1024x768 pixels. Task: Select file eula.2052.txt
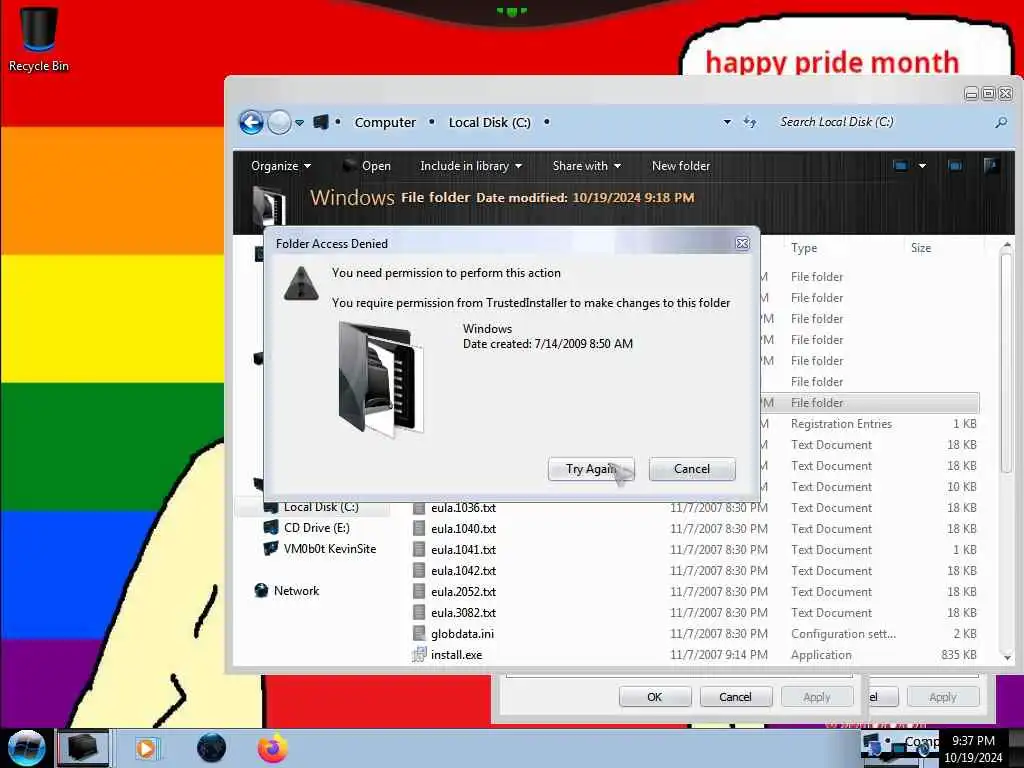pos(463,592)
